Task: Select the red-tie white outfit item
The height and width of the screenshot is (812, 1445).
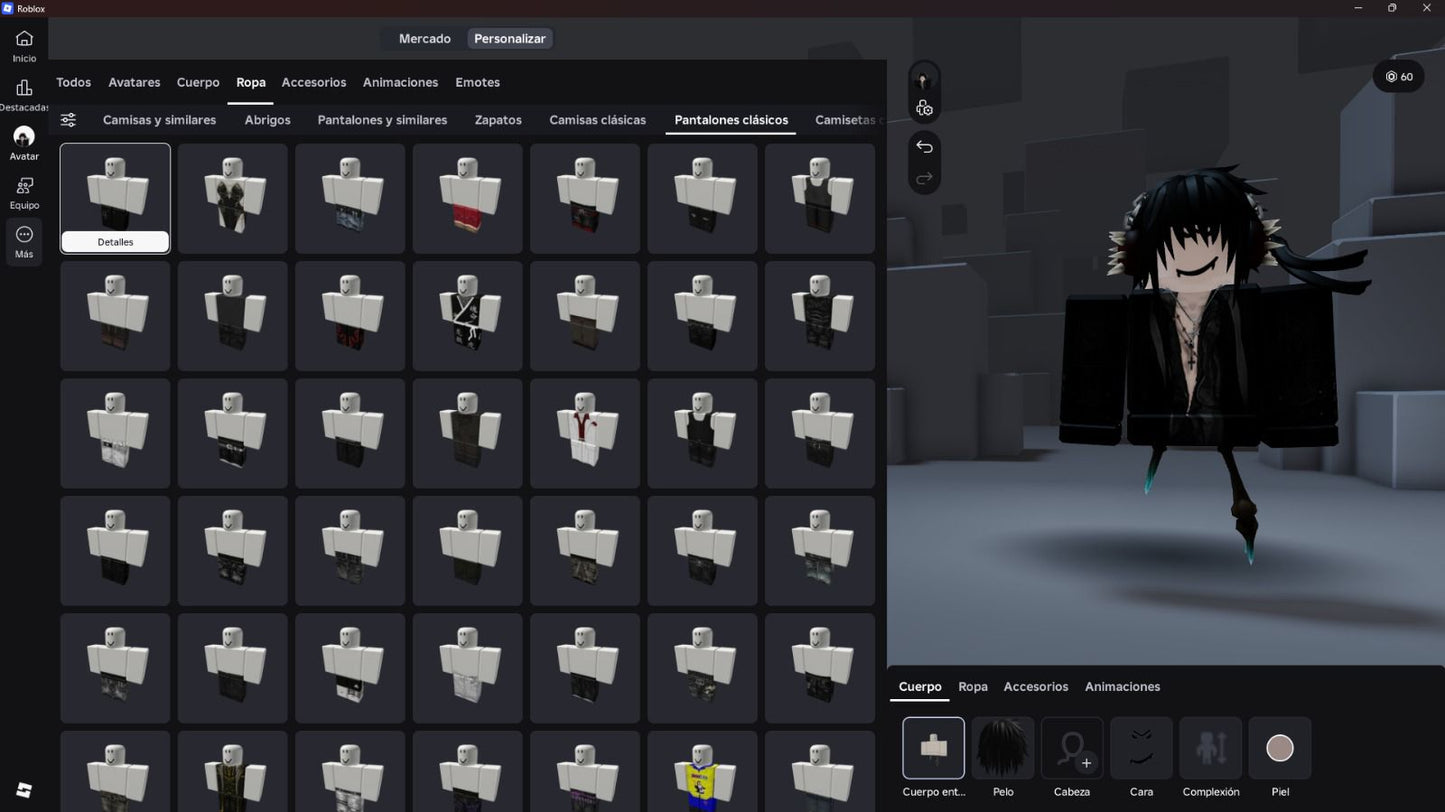Action: (x=585, y=433)
